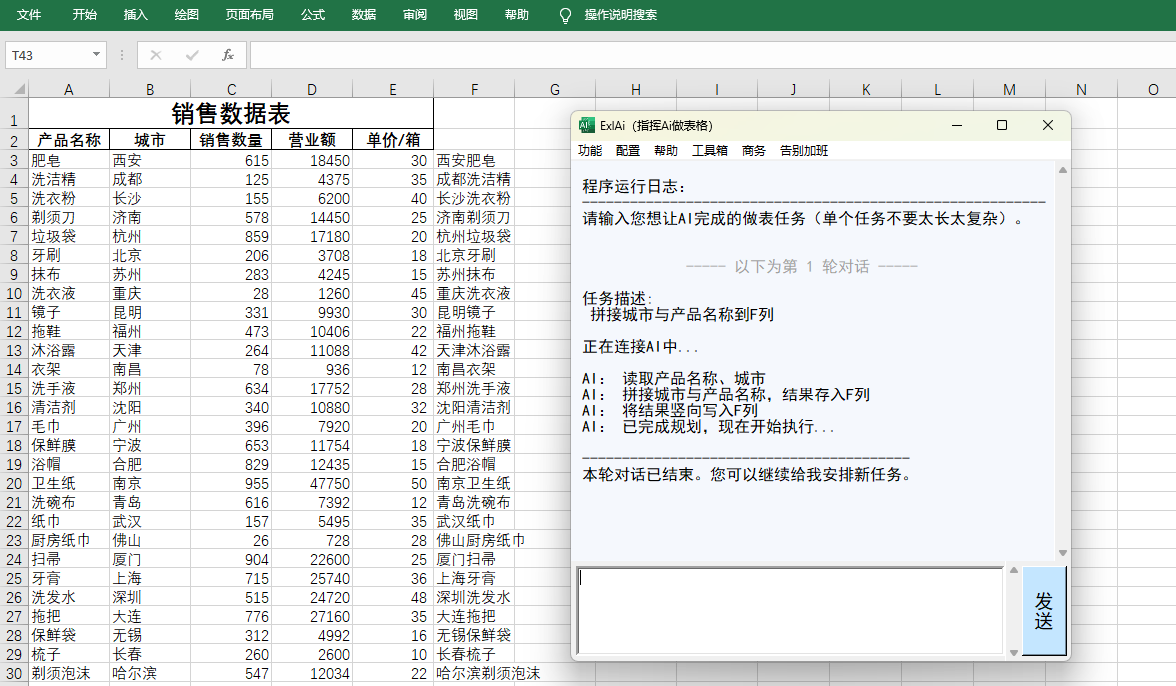Click the log area scroll down arrow
This screenshot has height=686, width=1176.
pos(1063,553)
